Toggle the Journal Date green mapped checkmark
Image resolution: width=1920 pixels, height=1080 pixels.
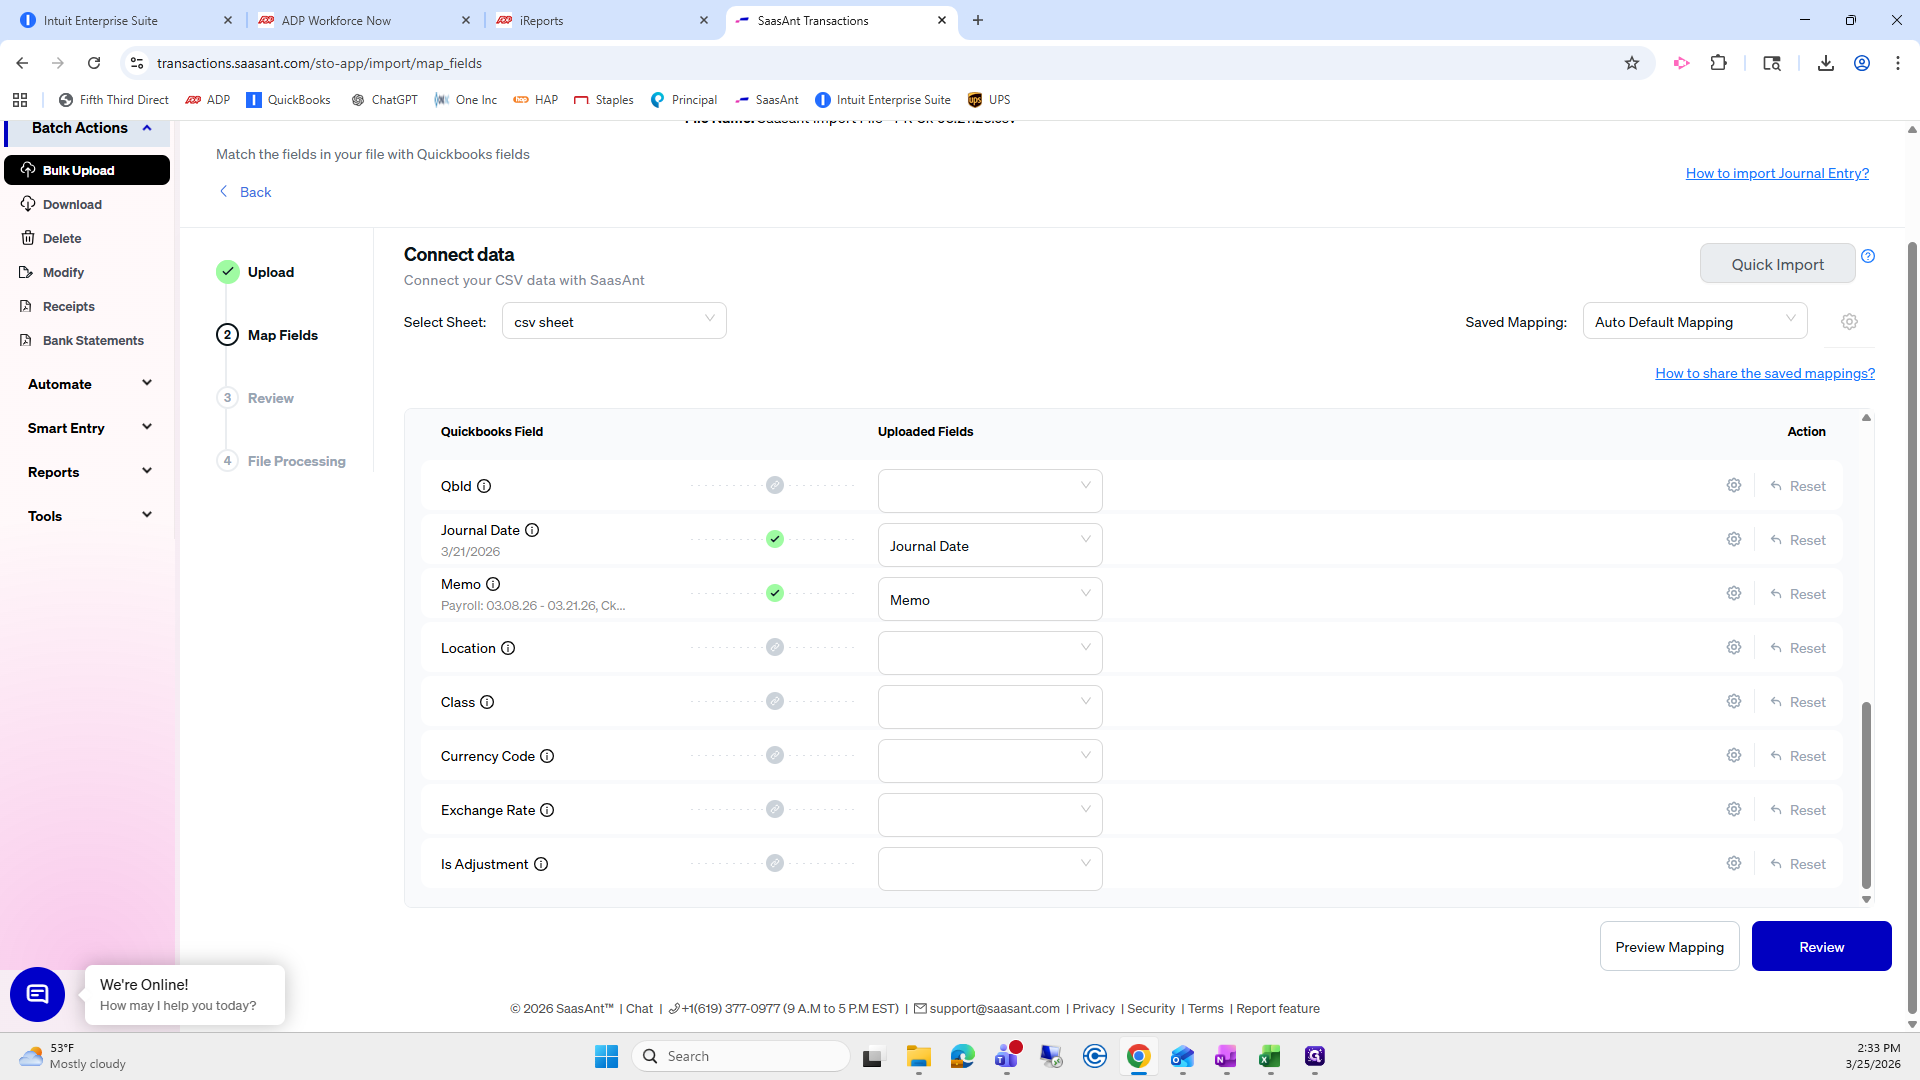tap(774, 539)
